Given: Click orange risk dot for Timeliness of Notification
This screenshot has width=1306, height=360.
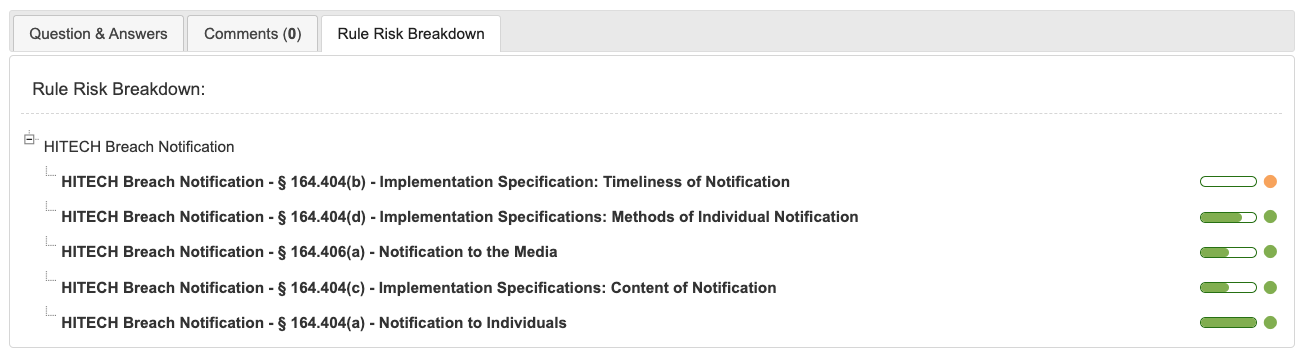Looking at the screenshot, I should (x=1270, y=182).
